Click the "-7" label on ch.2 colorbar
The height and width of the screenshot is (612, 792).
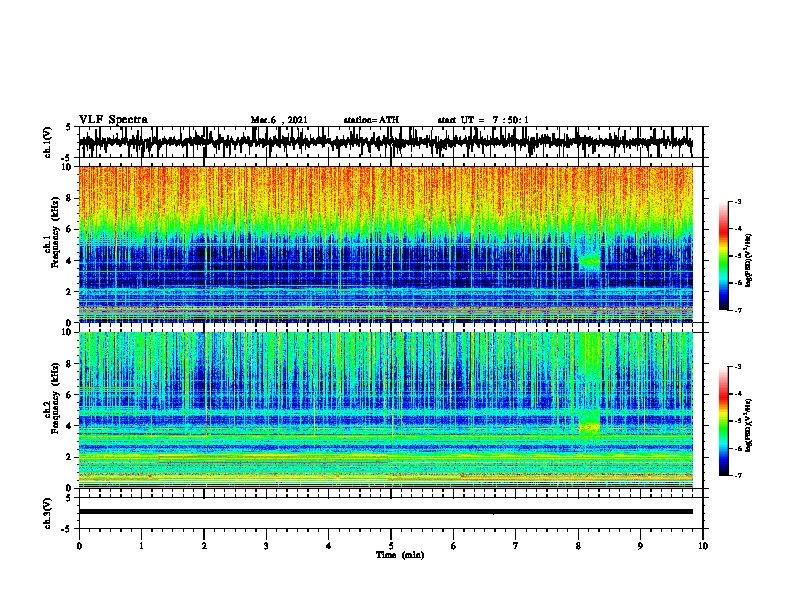point(737,475)
